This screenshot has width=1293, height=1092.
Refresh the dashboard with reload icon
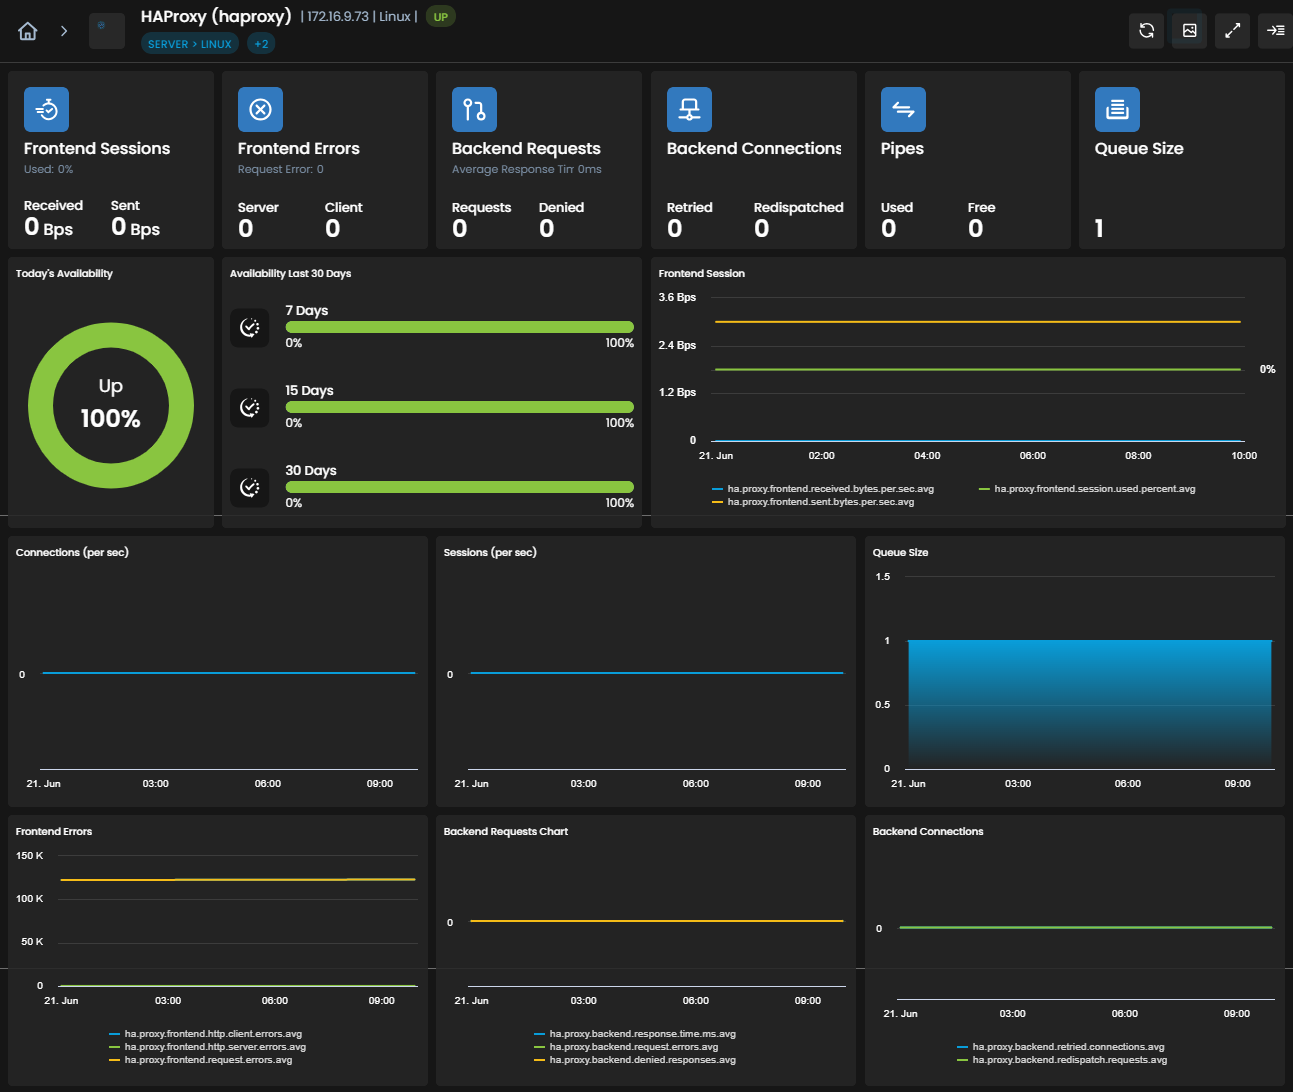point(1146,30)
